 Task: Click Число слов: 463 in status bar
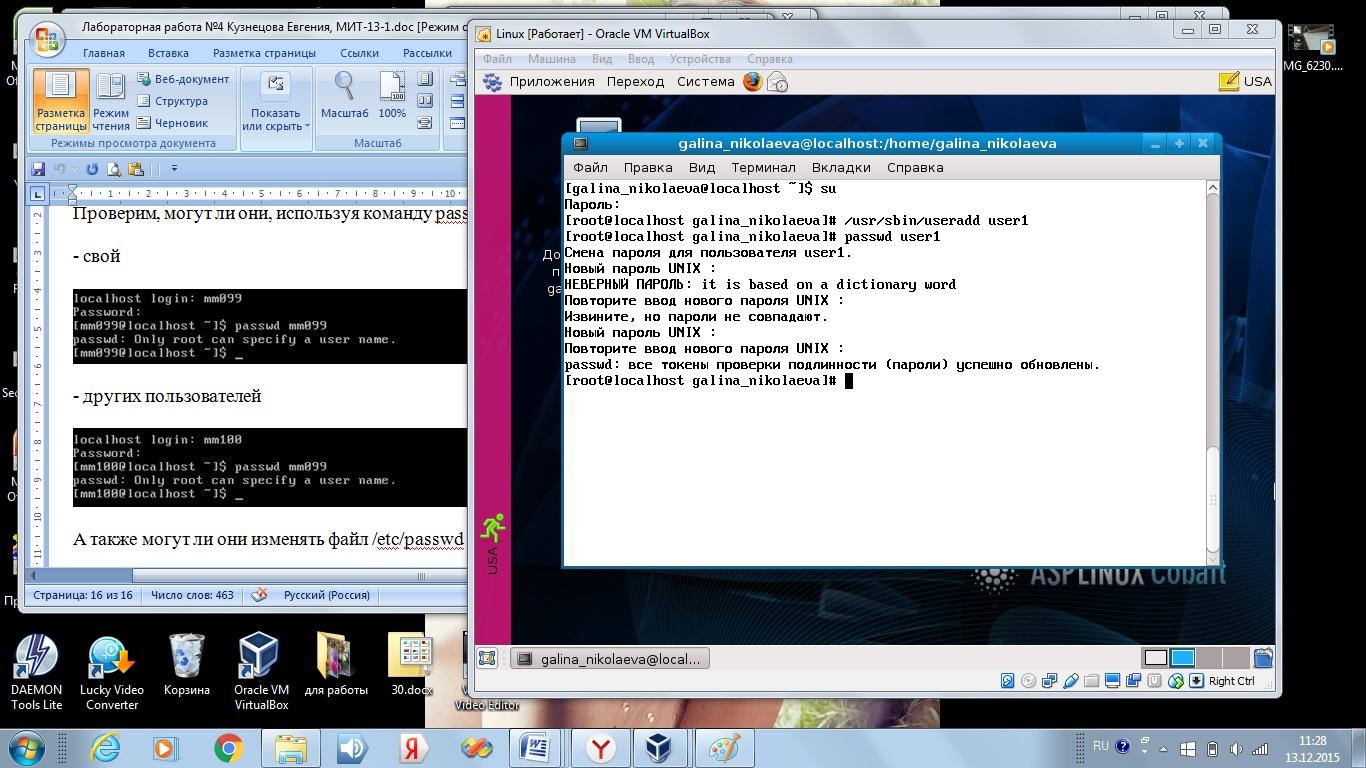[192, 595]
